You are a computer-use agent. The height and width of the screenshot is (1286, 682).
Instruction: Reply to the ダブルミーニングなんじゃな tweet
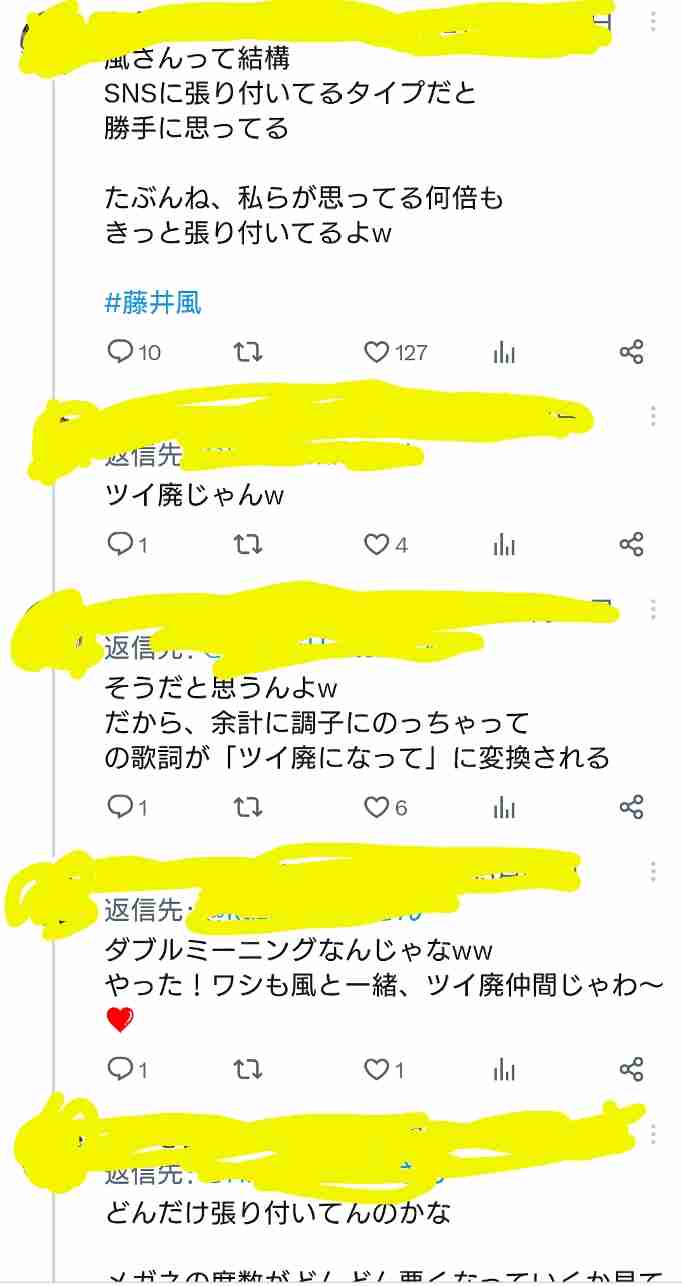(x=127, y=1070)
